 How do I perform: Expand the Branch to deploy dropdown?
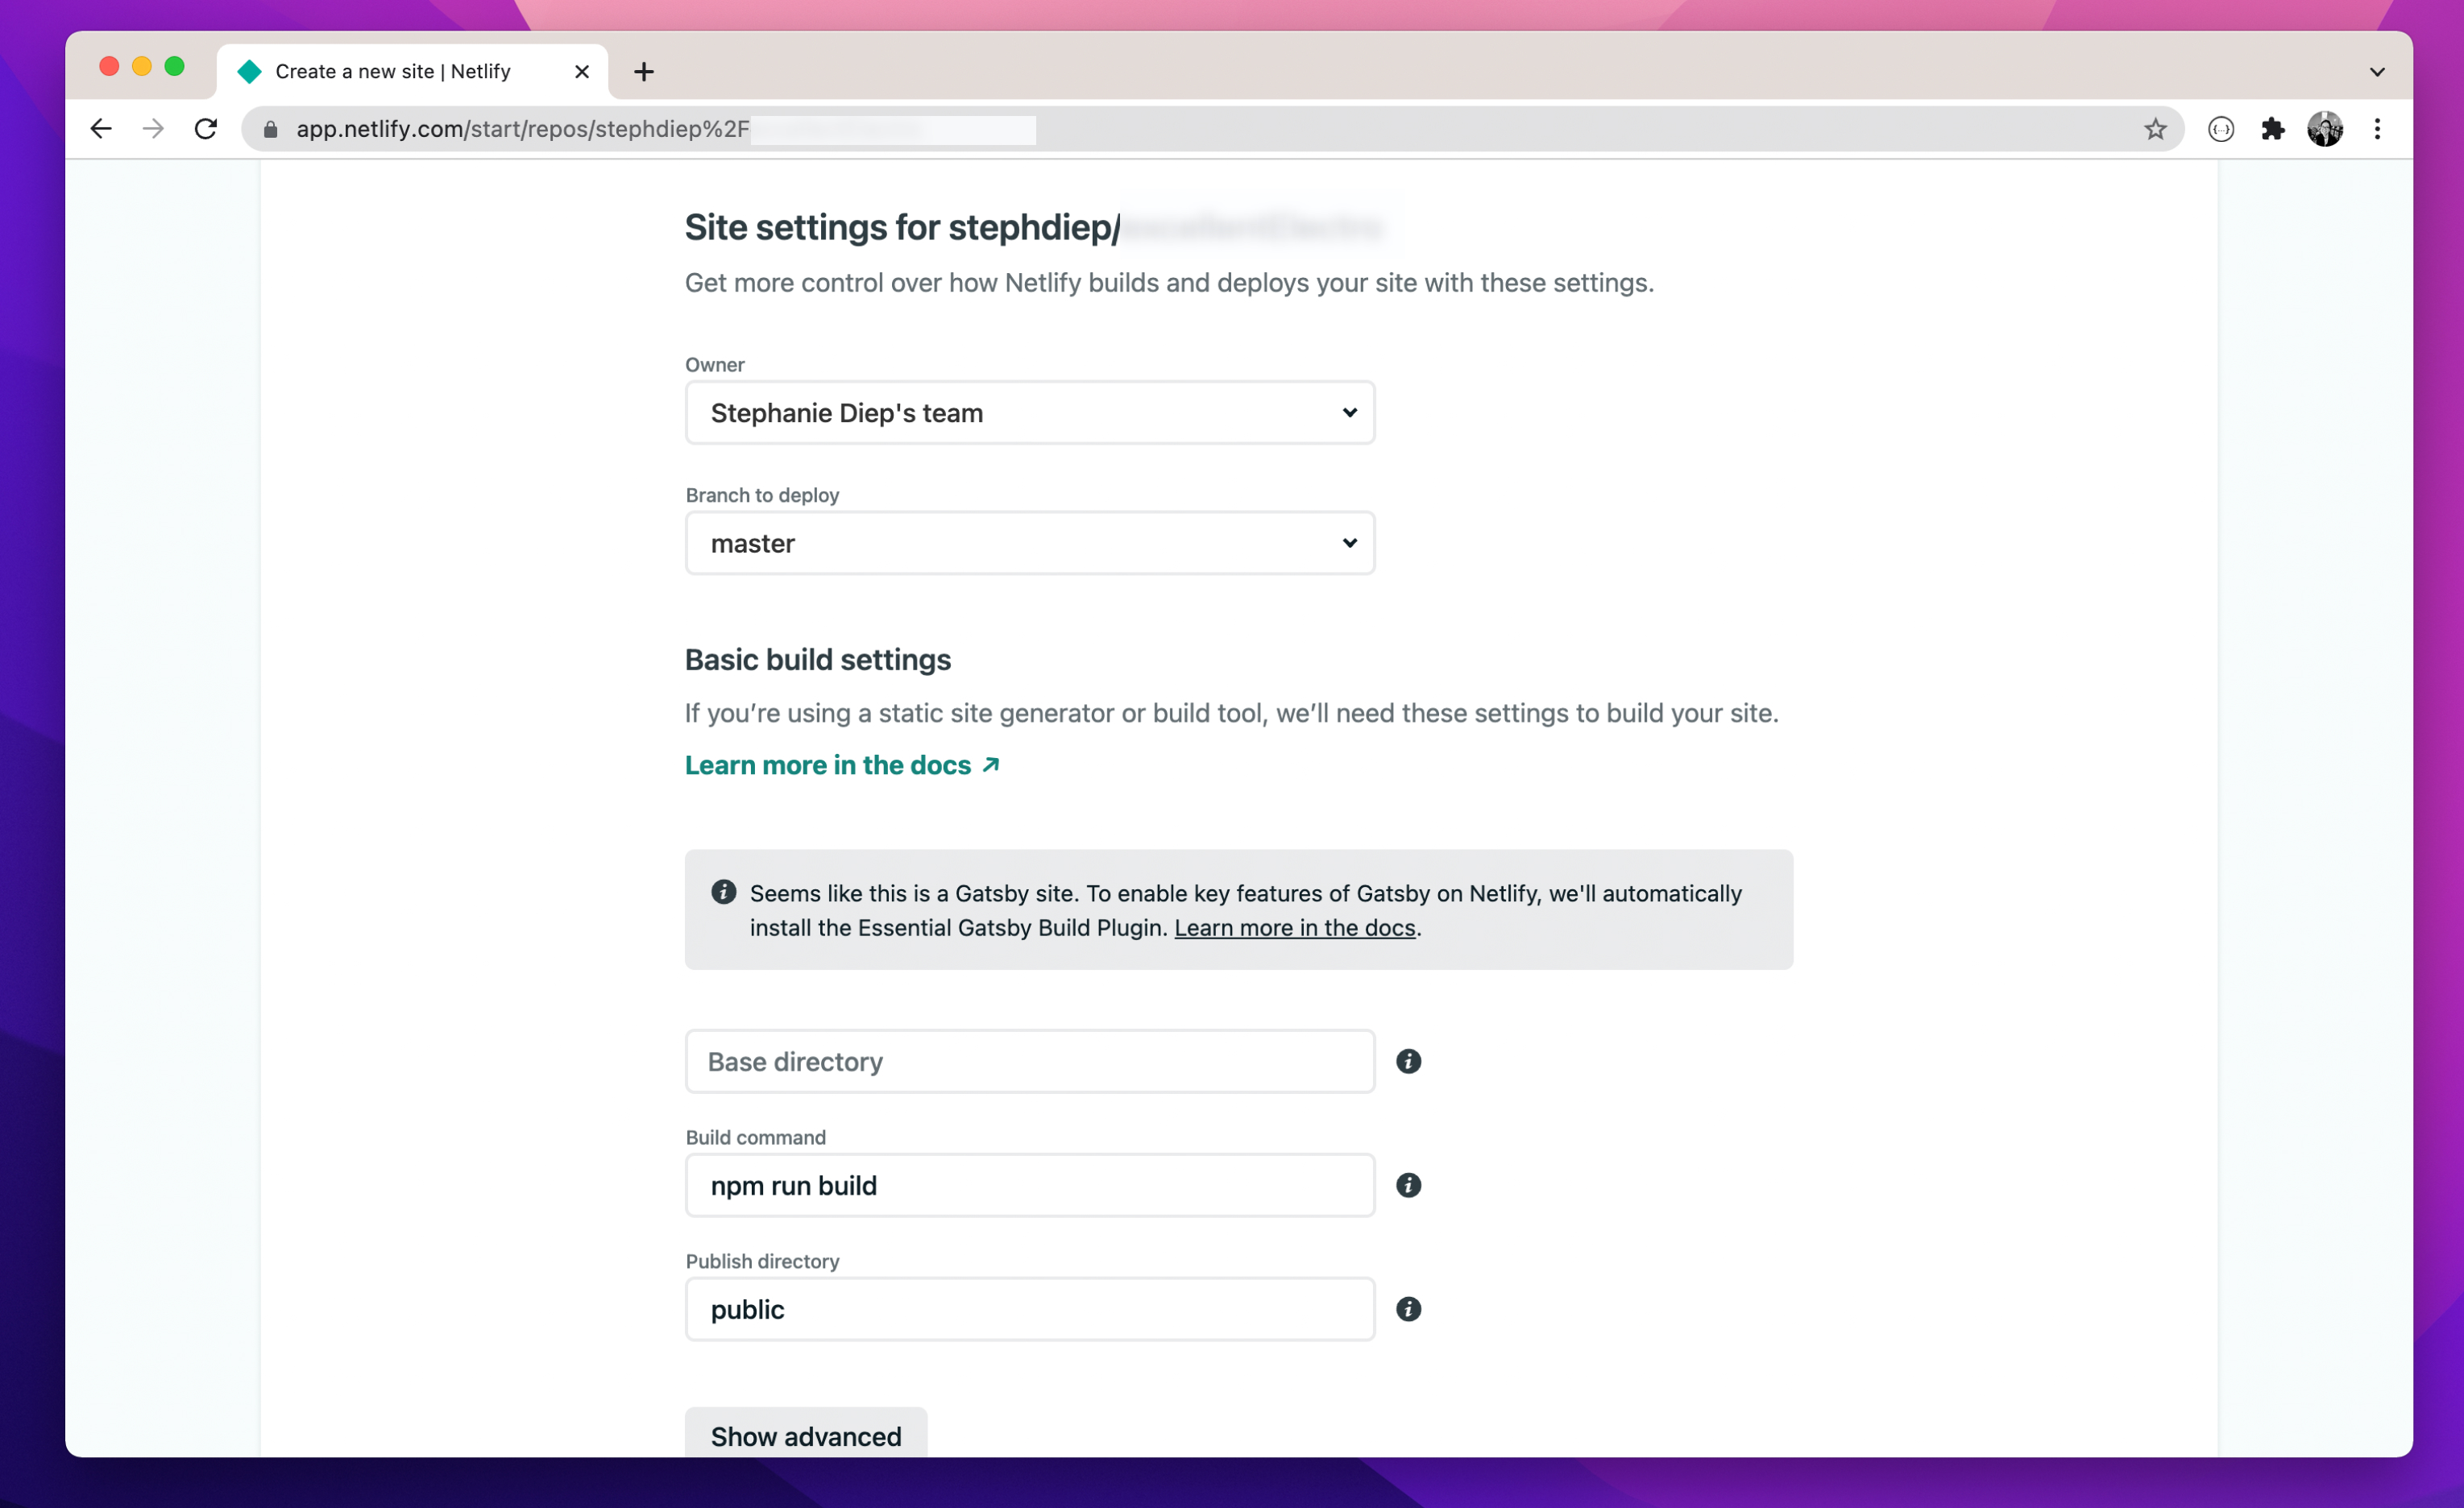pos(1029,543)
